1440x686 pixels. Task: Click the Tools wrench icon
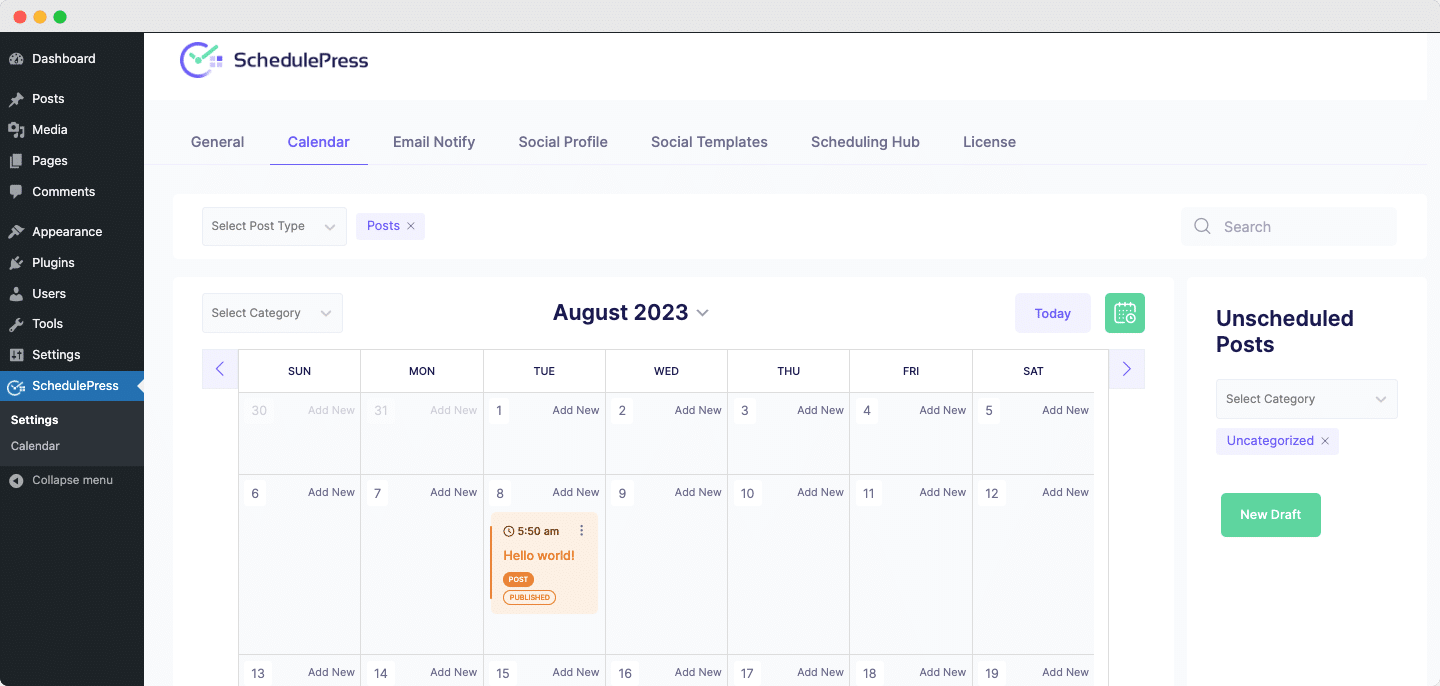coord(16,324)
